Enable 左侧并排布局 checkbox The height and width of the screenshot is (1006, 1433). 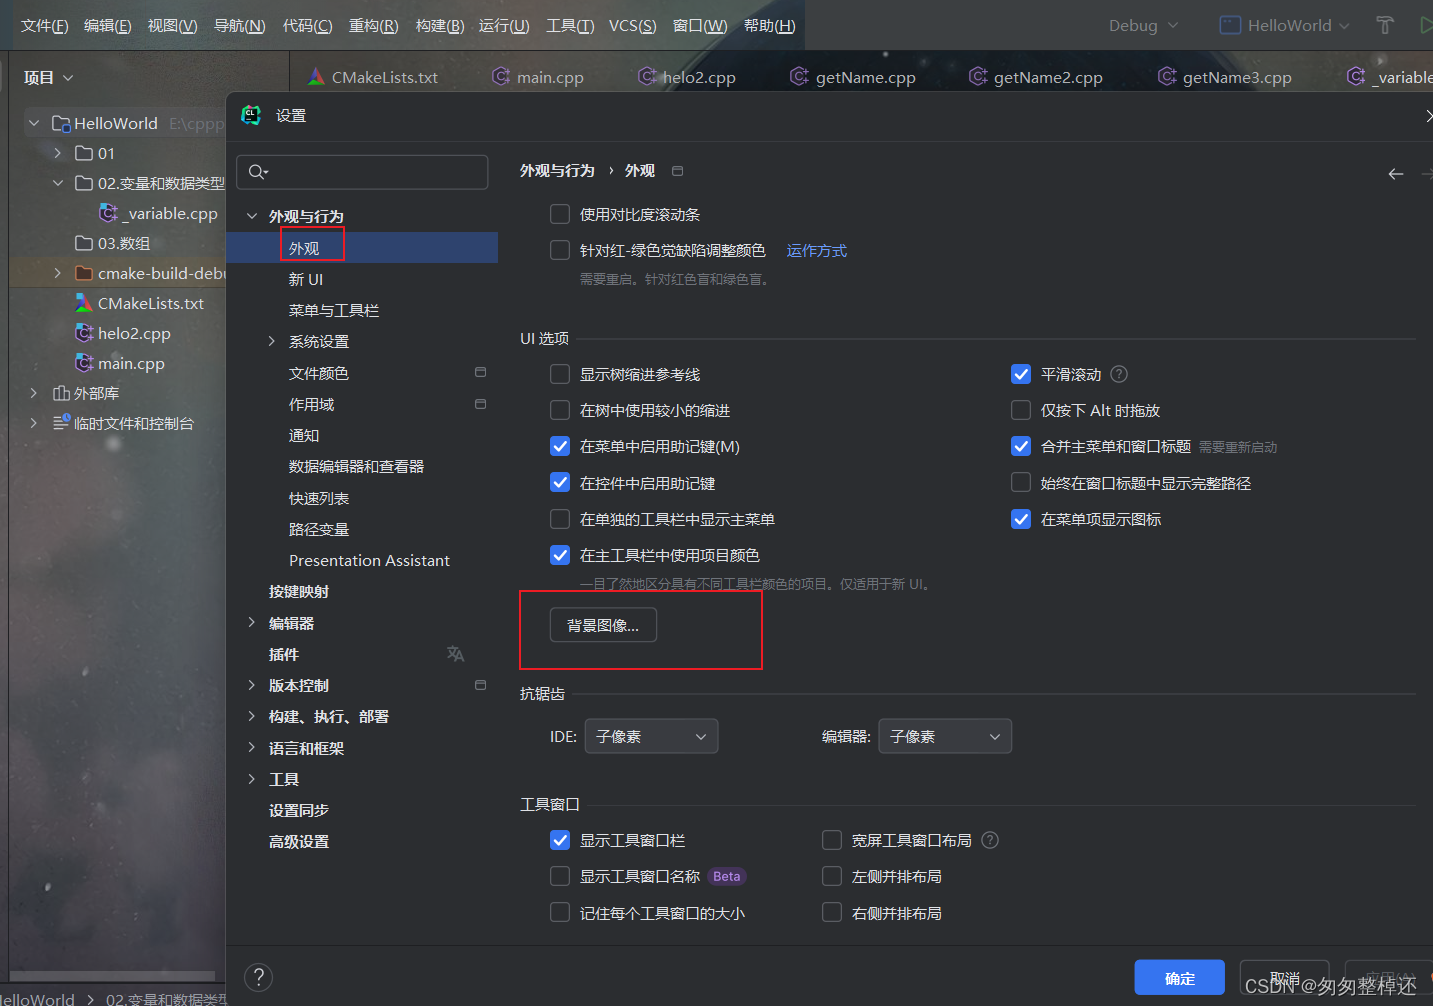[832, 876]
